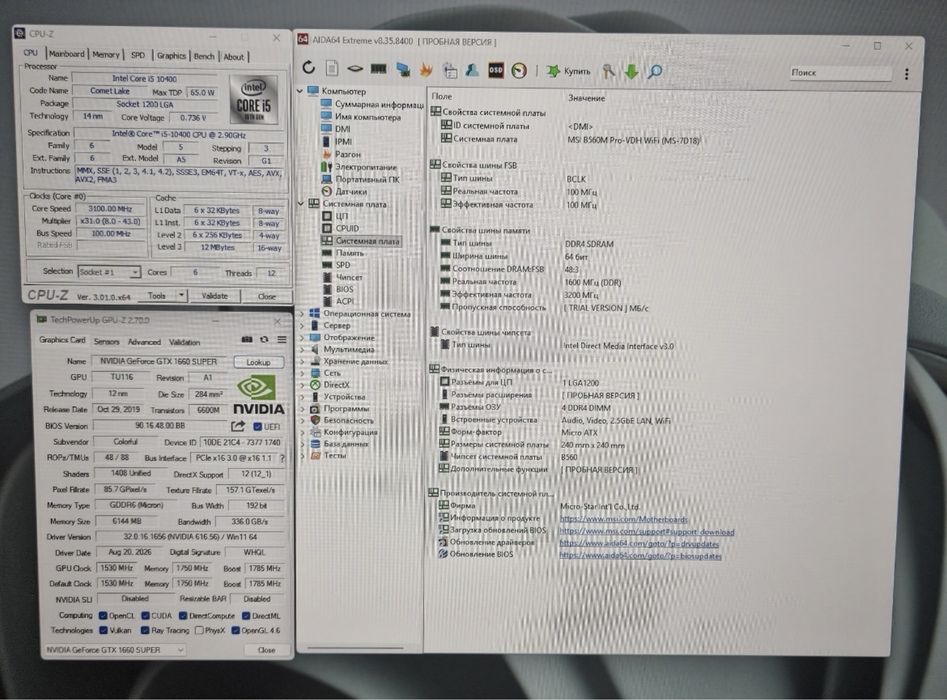Click the AIDA64 wrench preferences icon
This screenshot has width=947, height=700.
click(x=608, y=71)
